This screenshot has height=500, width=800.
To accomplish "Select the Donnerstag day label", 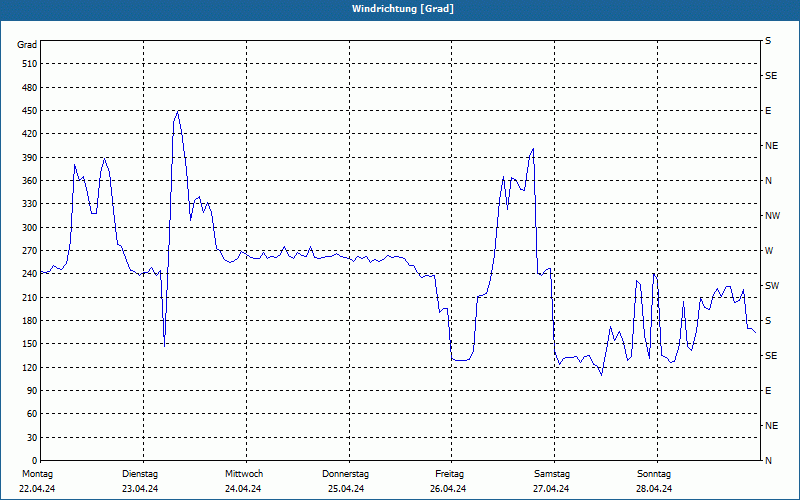I will pos(345,474).
